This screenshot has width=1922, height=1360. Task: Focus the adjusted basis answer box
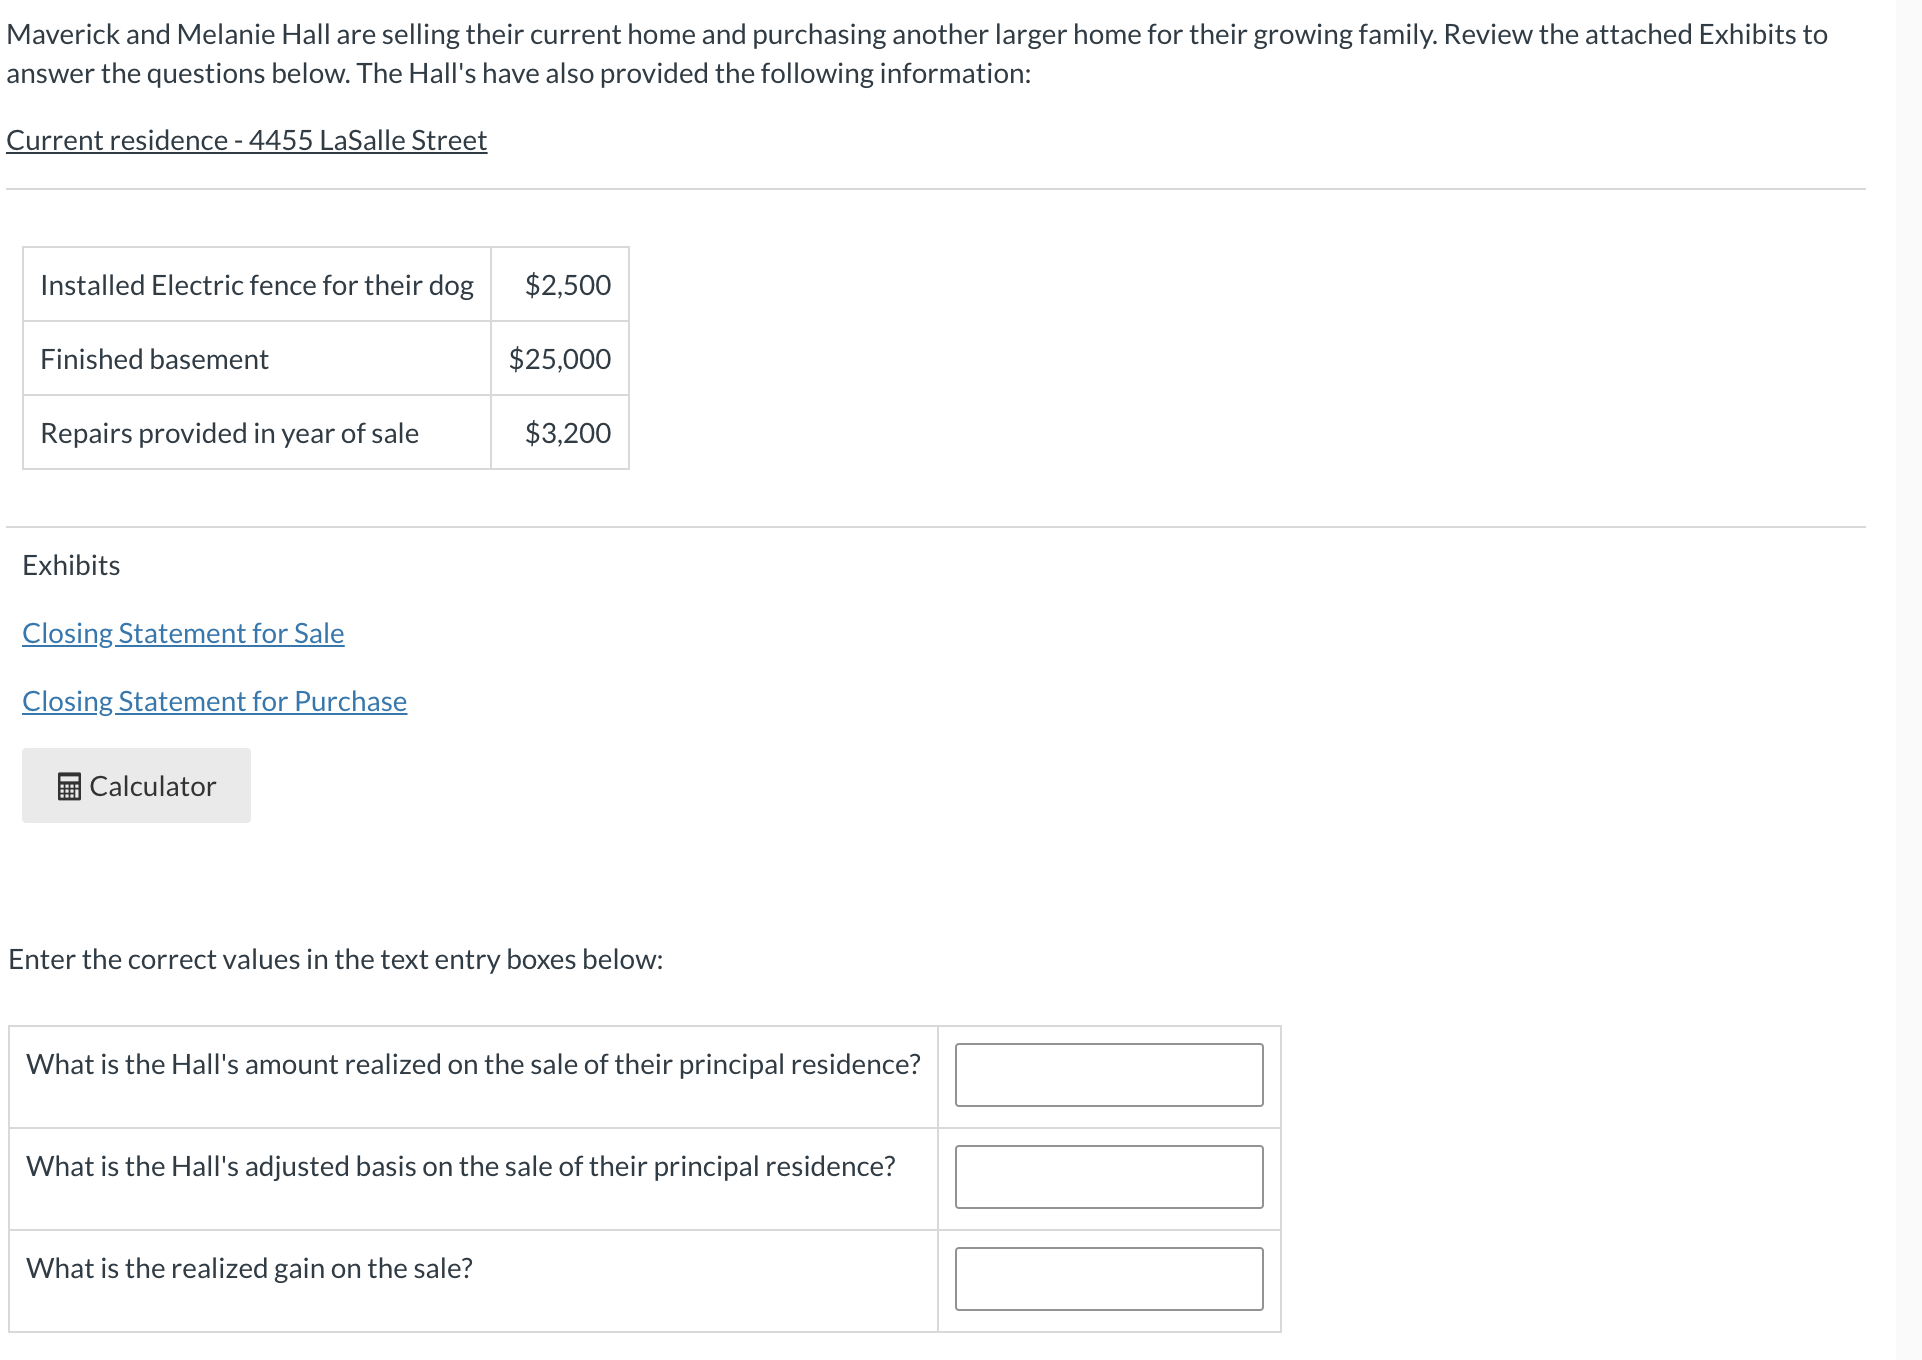click(1109, 1177)
